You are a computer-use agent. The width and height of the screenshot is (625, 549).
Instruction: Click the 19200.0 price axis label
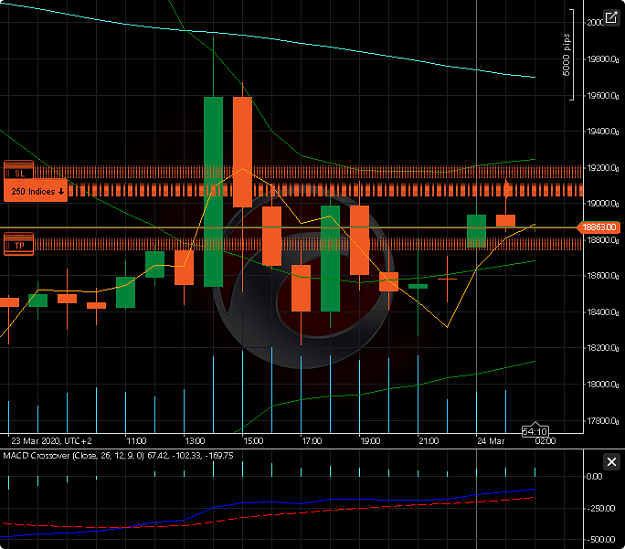pyautogui.click(x=602, y=168)
